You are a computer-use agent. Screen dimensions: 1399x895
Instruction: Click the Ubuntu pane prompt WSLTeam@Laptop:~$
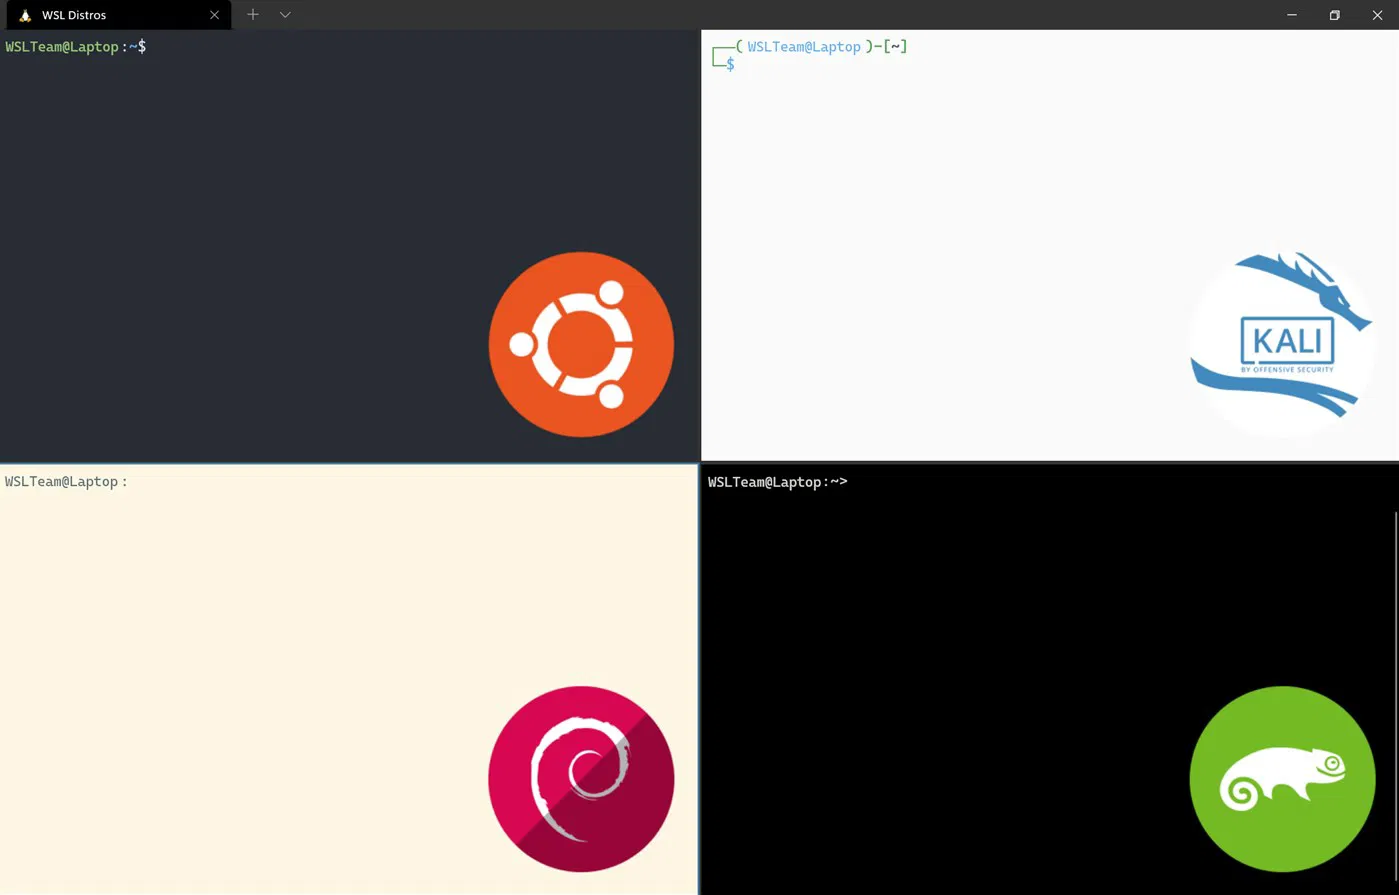coord(76,47)
